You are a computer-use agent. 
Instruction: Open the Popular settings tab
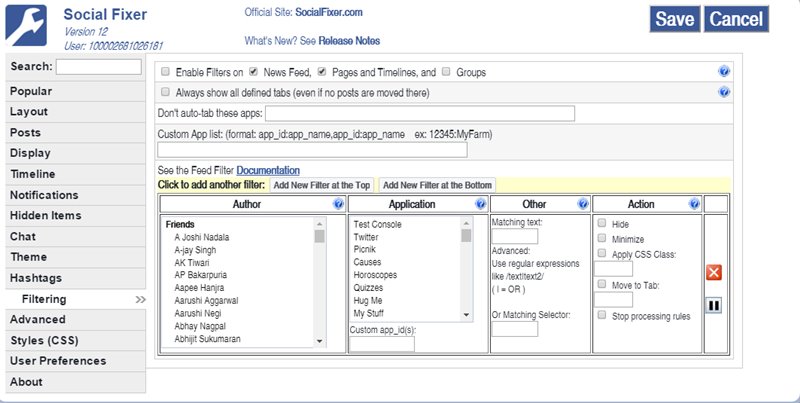[75, 91]
